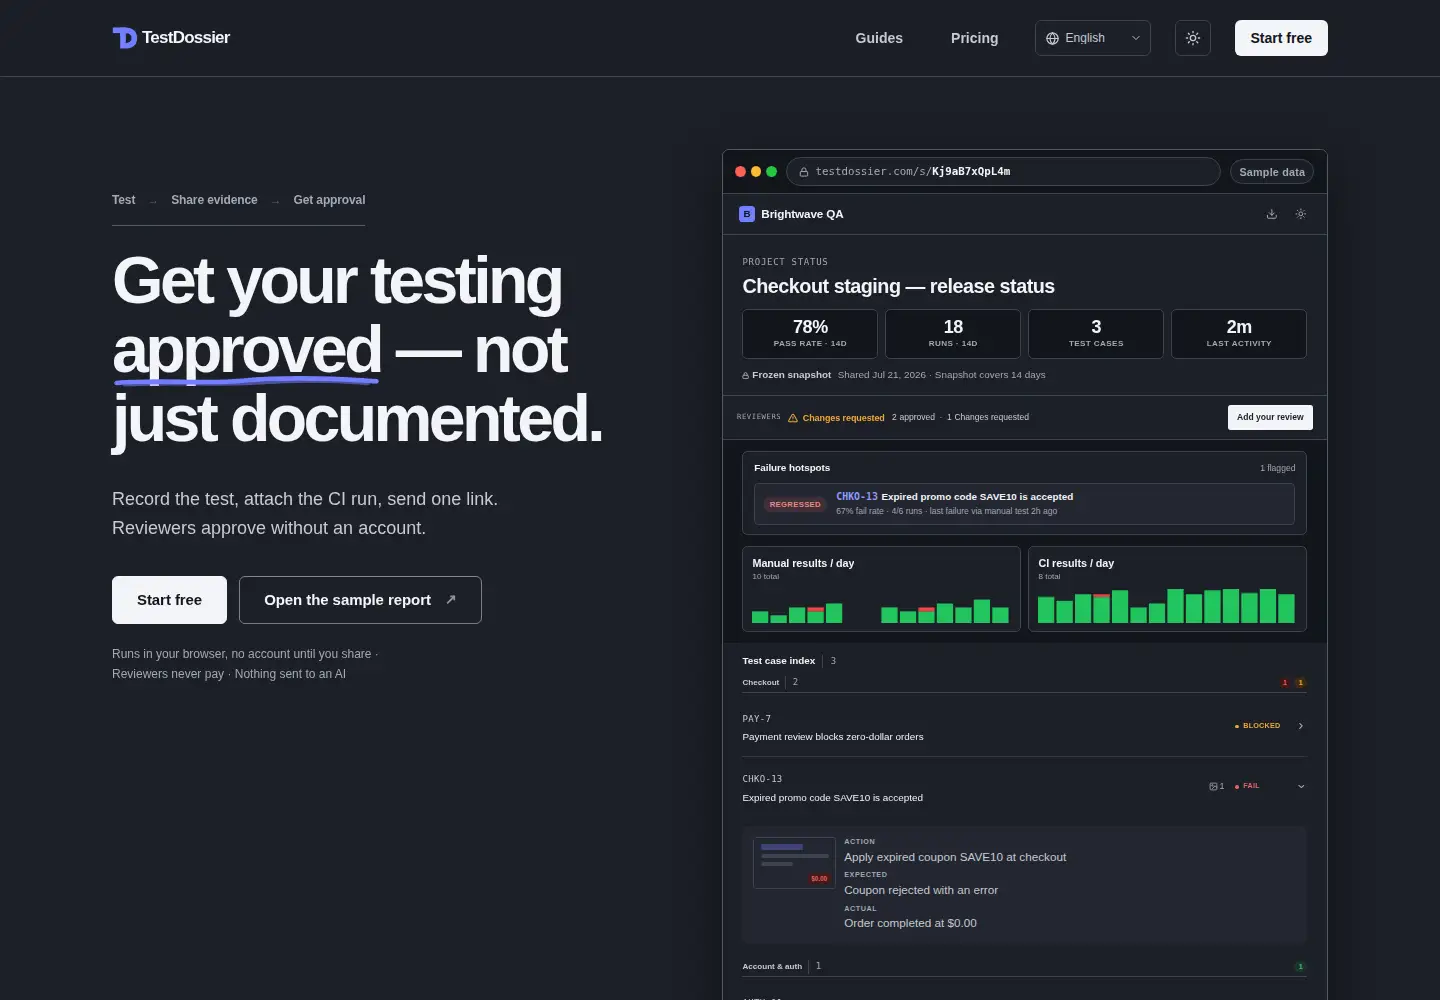Click the testdossier.com sample URL field

[1004, 172]
